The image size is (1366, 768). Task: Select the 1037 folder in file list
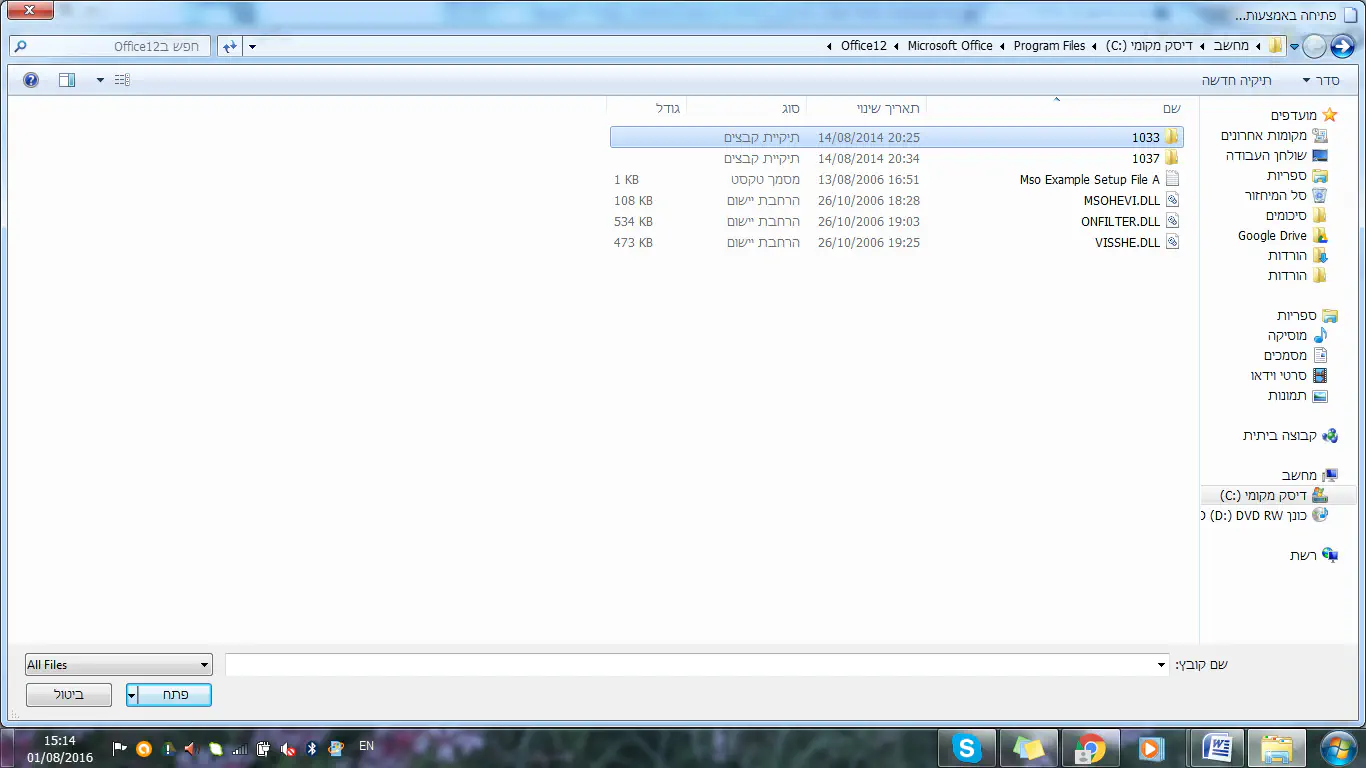(1145, 159)
